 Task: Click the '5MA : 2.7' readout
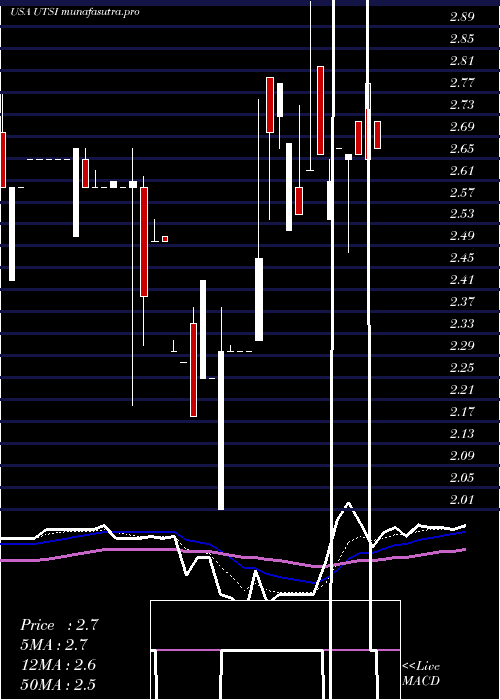pos(54,645)
